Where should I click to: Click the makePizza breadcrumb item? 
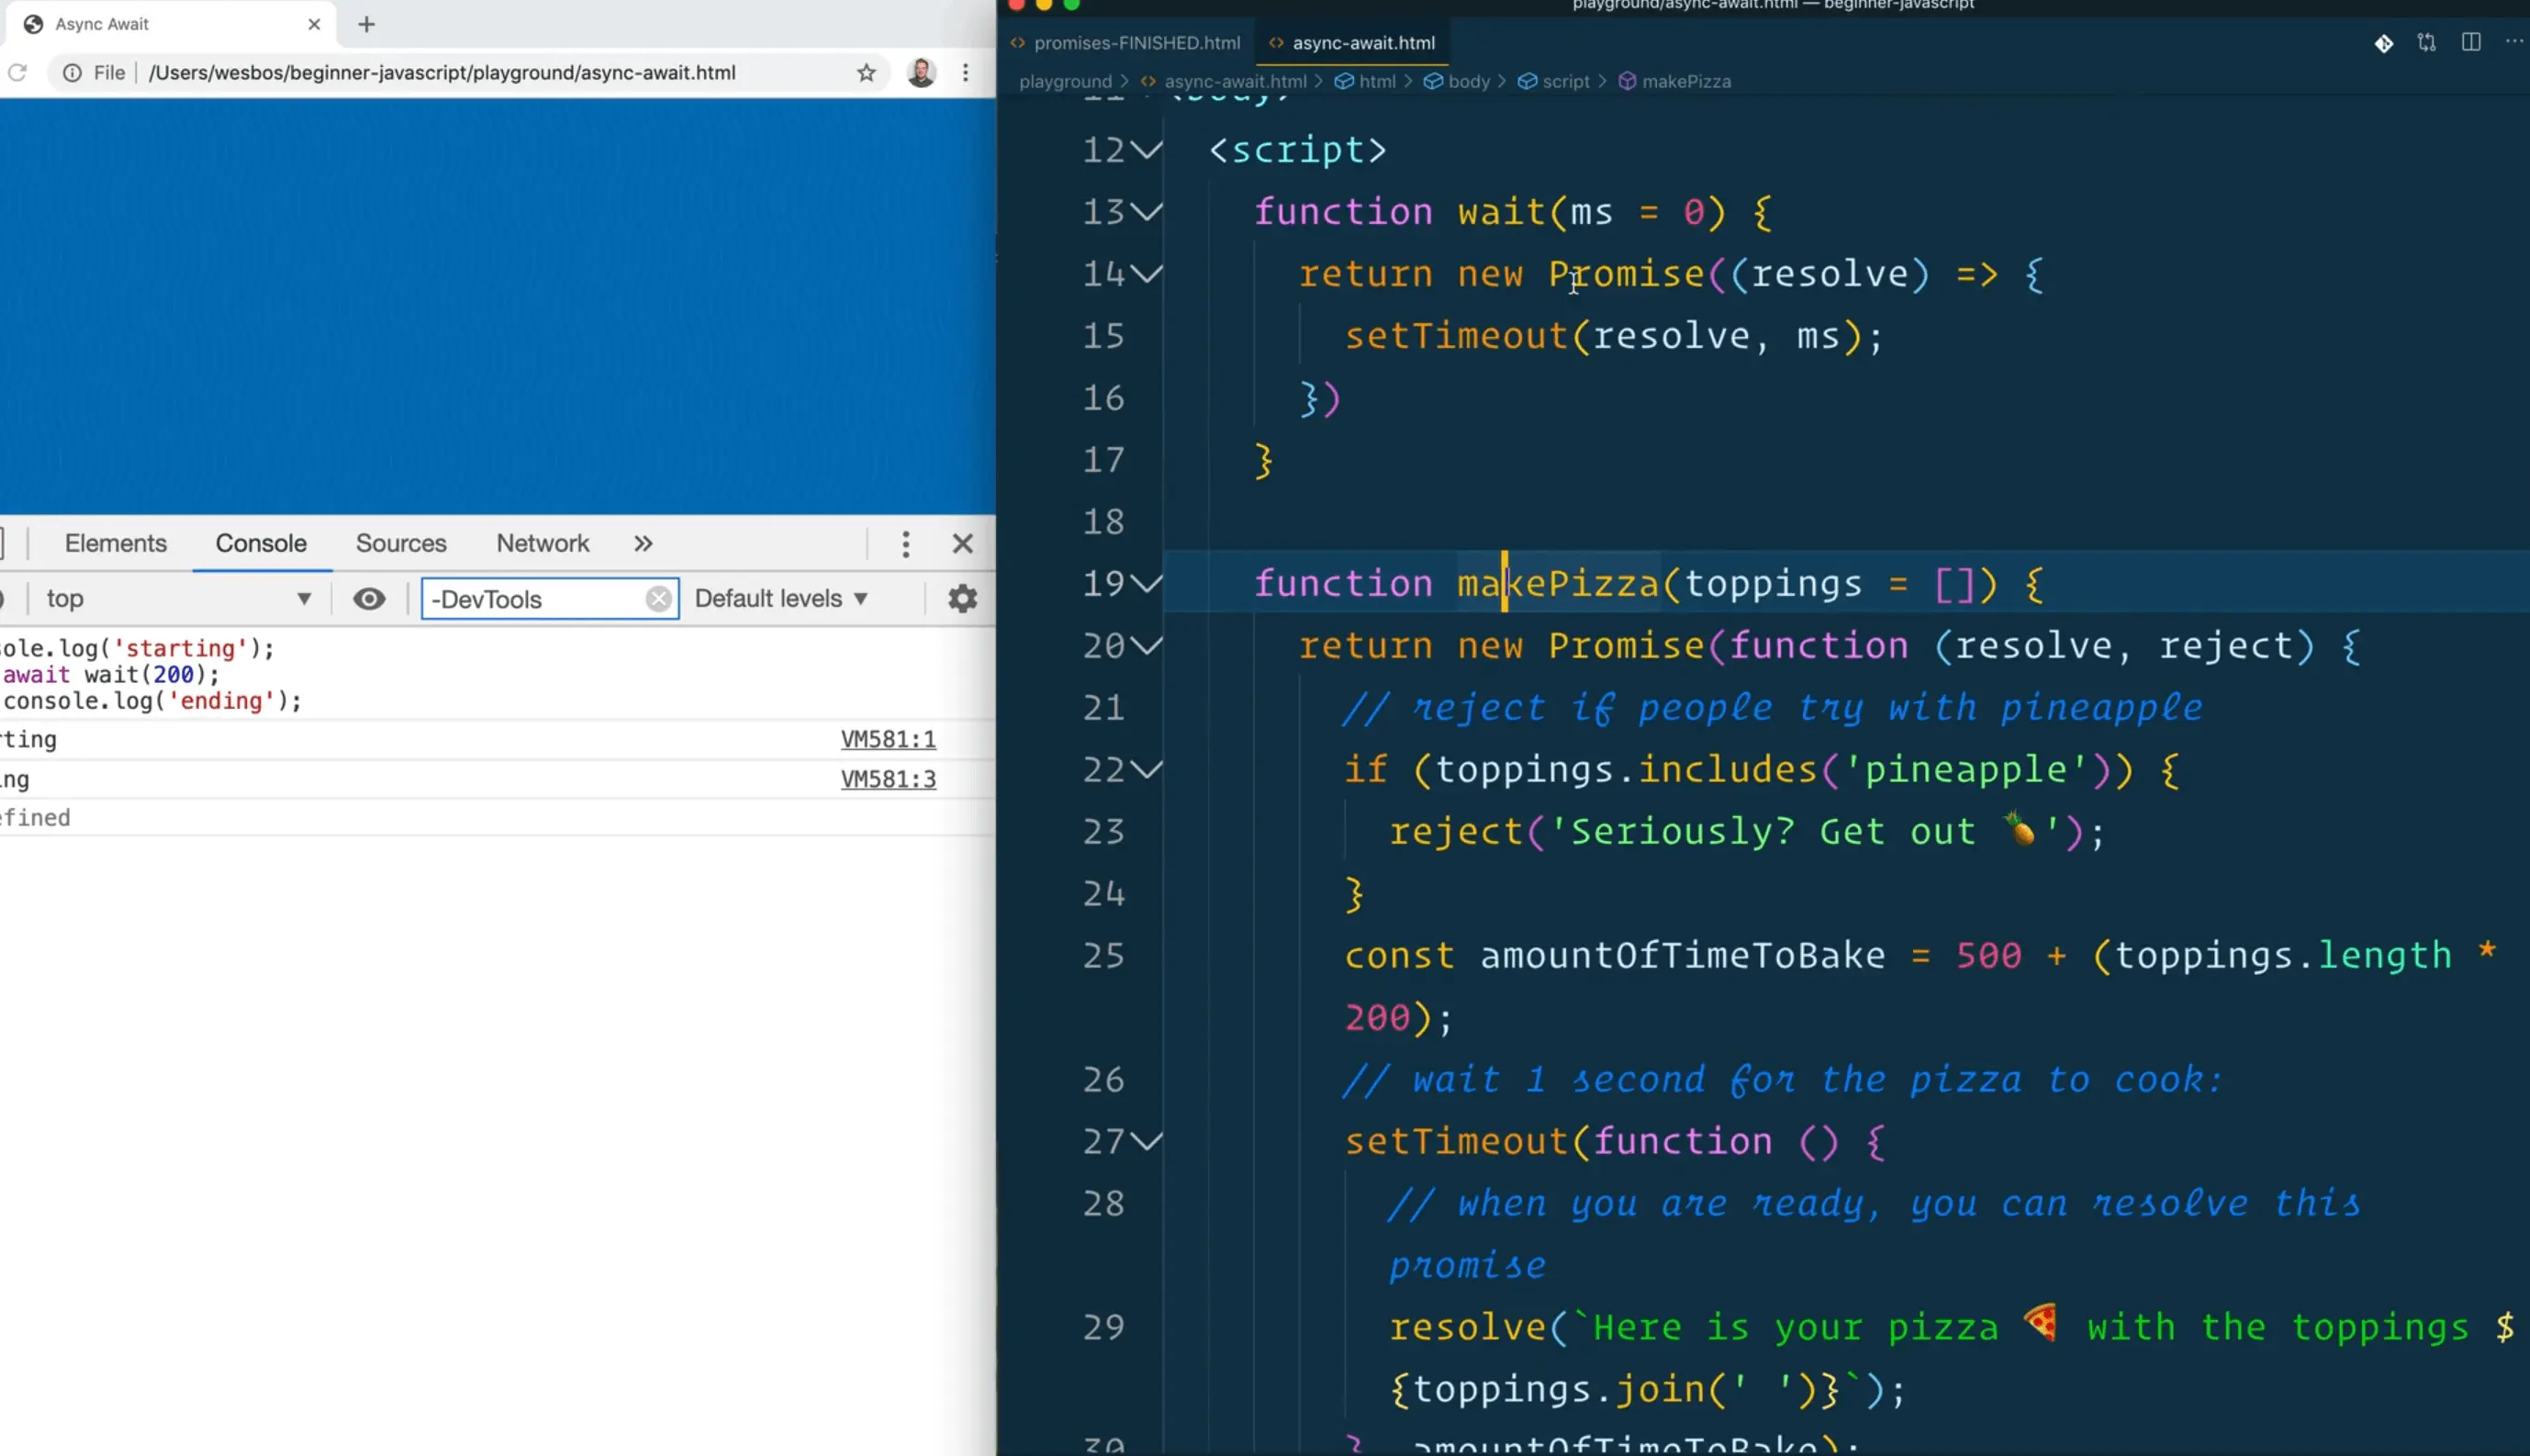click(1685, 82)
